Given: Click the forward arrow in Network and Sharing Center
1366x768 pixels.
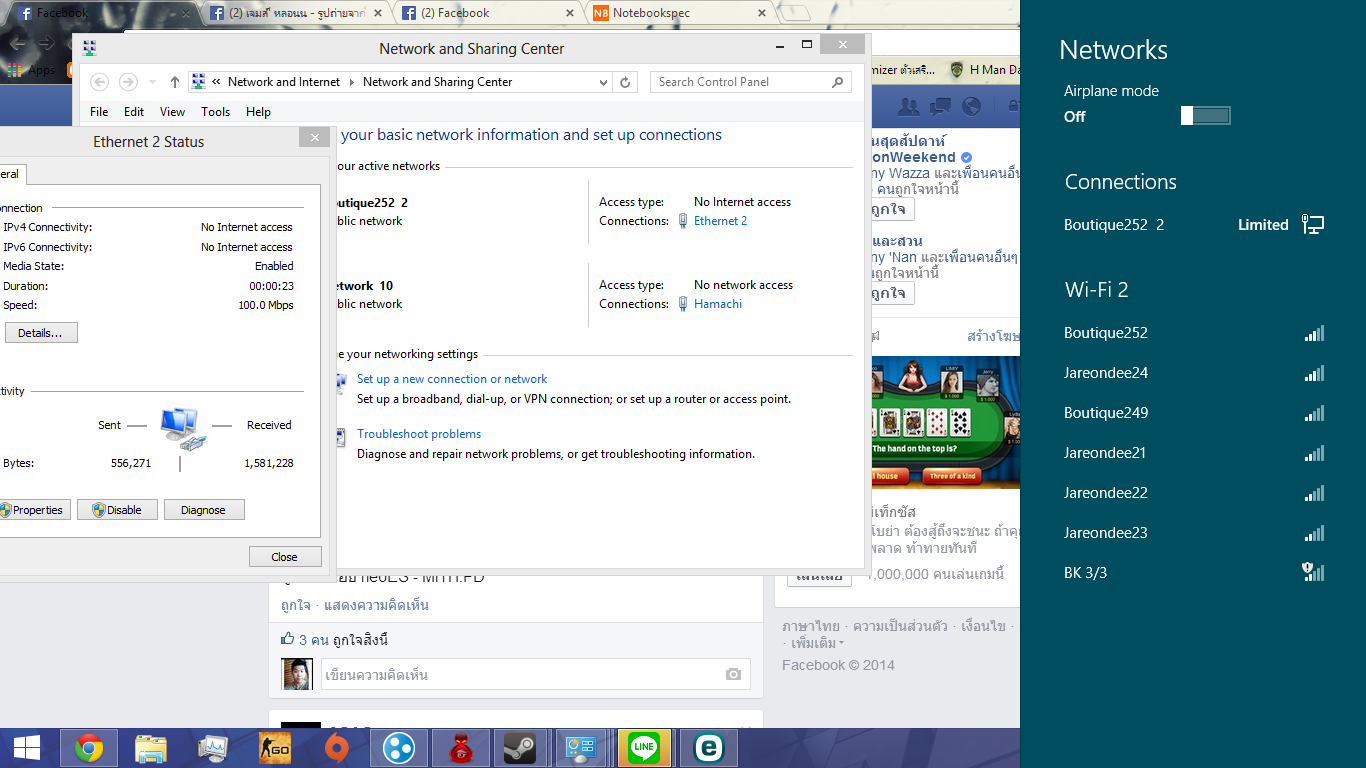Looking at the screenshot, I should tap(128, 82).
